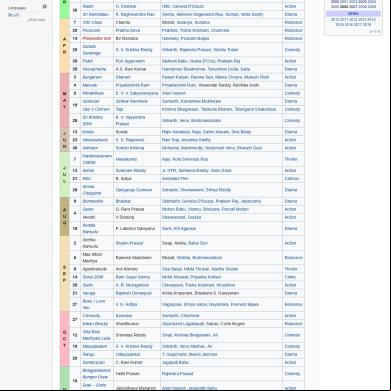Image resolution: width=391 pixels, height=391 pixels.
Task: Click director S. V. Krishna Reddy in Sarada Saradaga row
Action: pos(134,50)
